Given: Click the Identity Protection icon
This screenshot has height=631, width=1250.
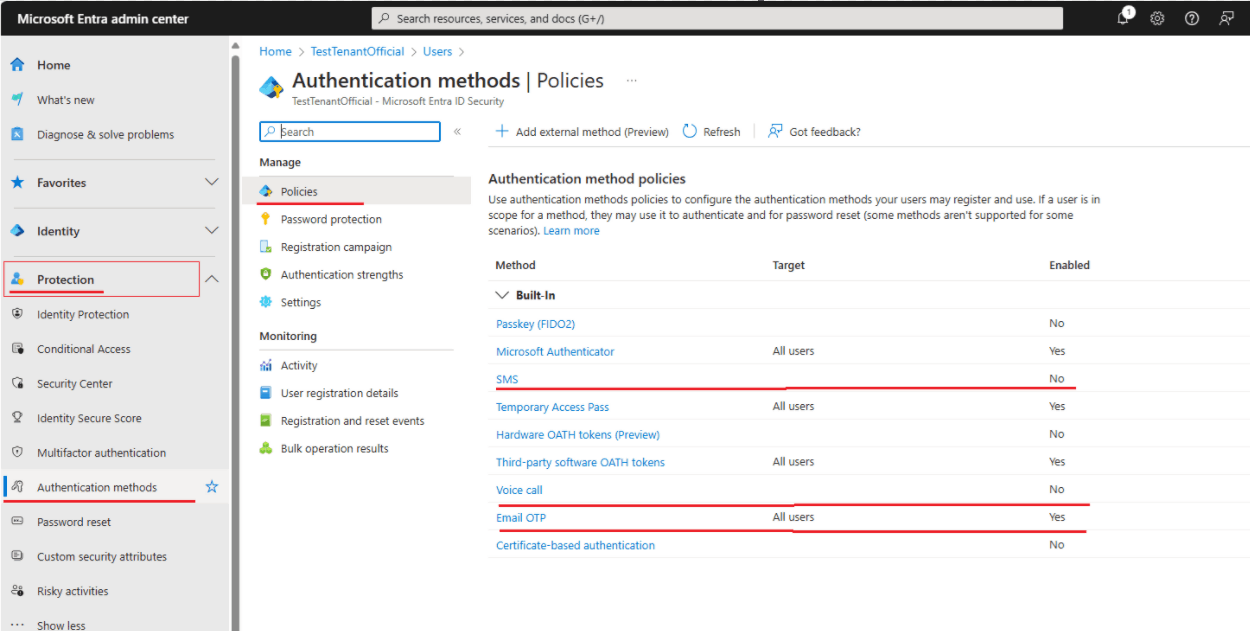Looking at the screenshot, I should click(x=17, y=314).
